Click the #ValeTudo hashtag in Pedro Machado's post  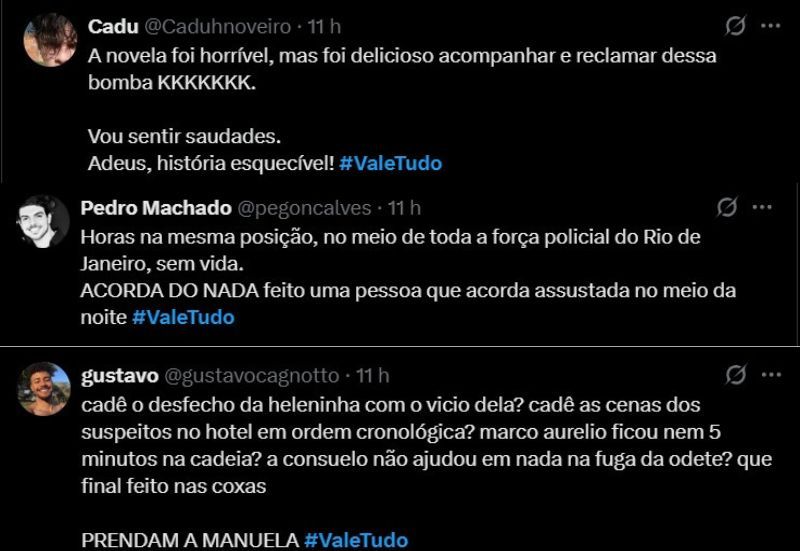[x=183, y=318]
